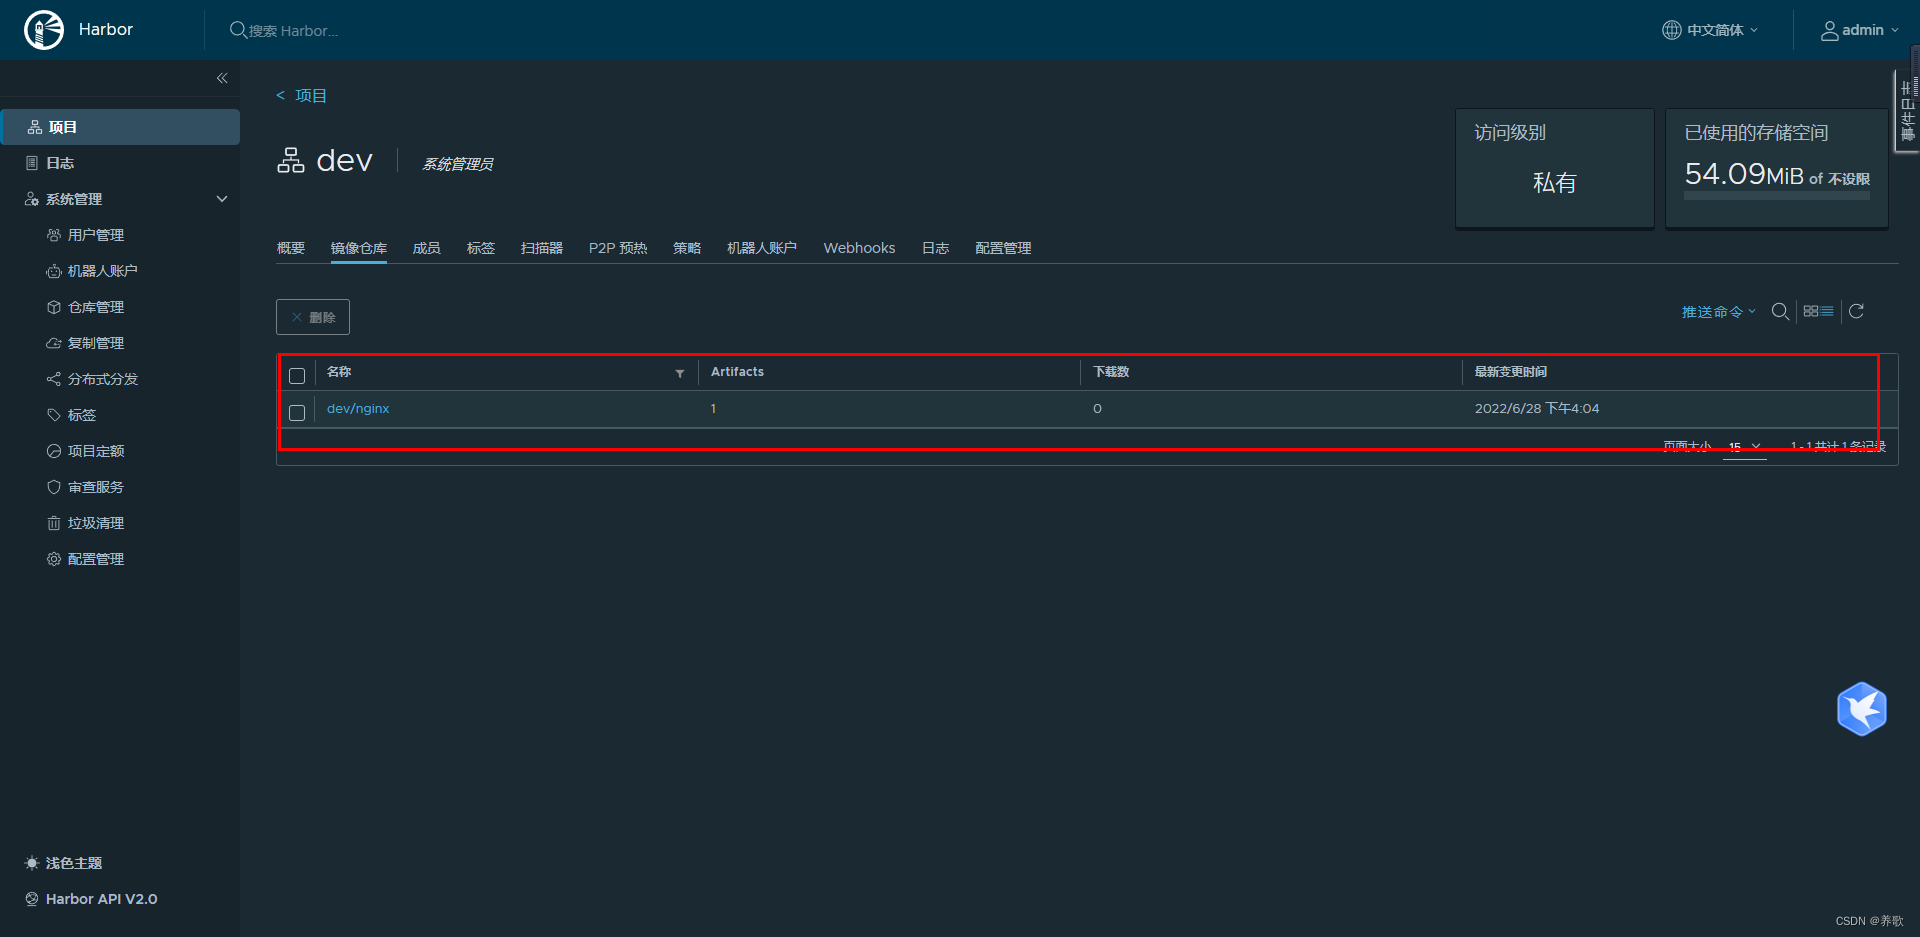The height and width of the screenshot is (937, 1920).
Task: Switch to the 策略 tab
Action: (687, 248)
